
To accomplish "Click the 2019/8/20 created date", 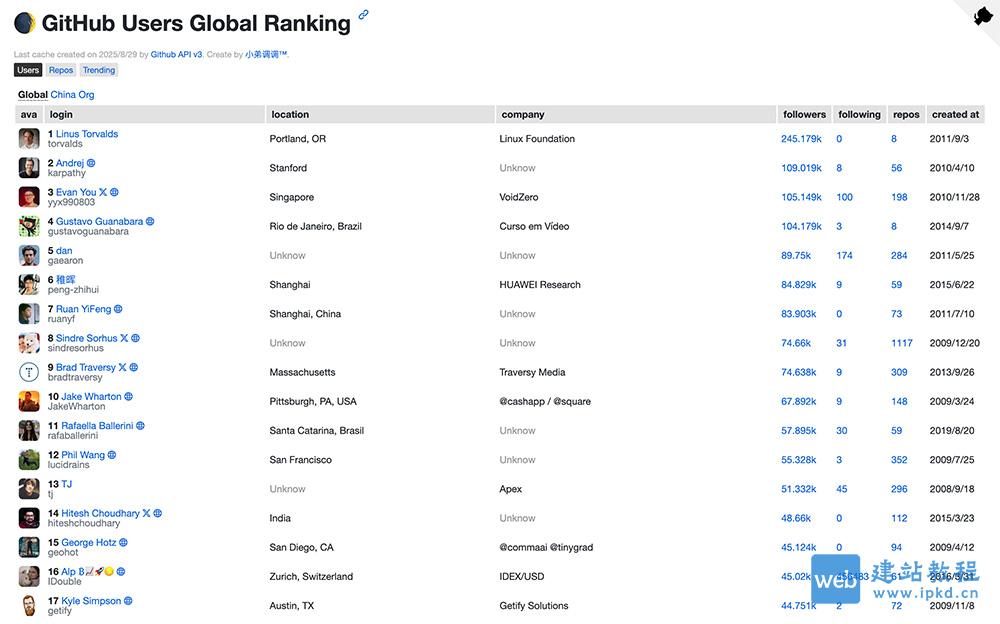I will pyautogui.click(x=952, y=431).
